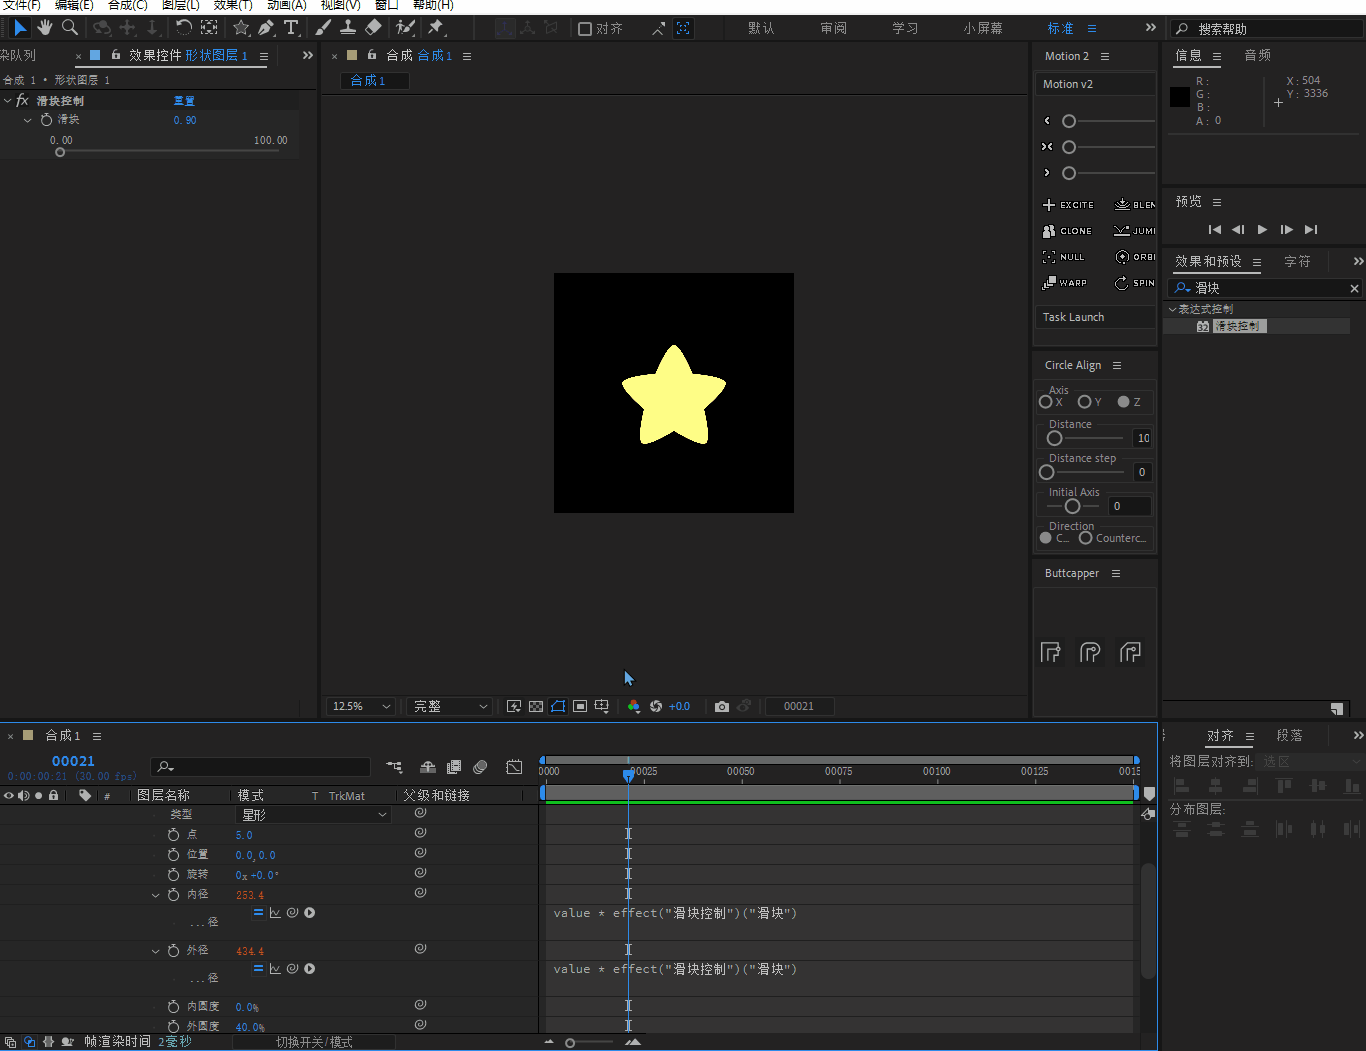This screenshot has width=1366, height=1051.
Task: Select the Pen tool
Action: pyautogui.click(x=266, y=28)
